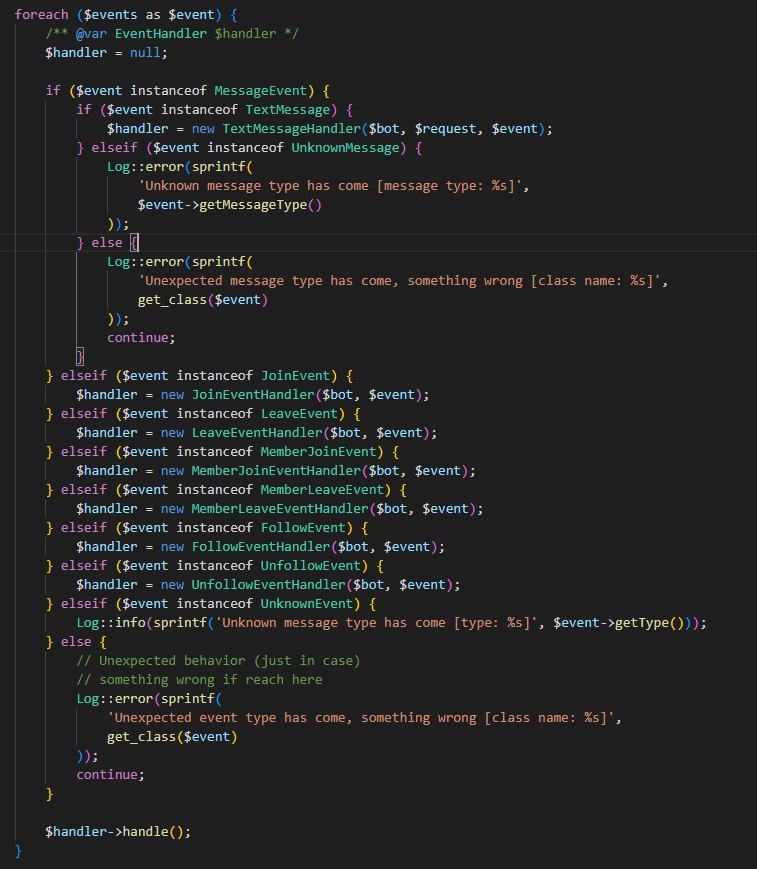This screenshot has height=869, width=757.
Task: Click the MemberLeaveEvent class in instanceof check
Action: [x=322, y=489]
